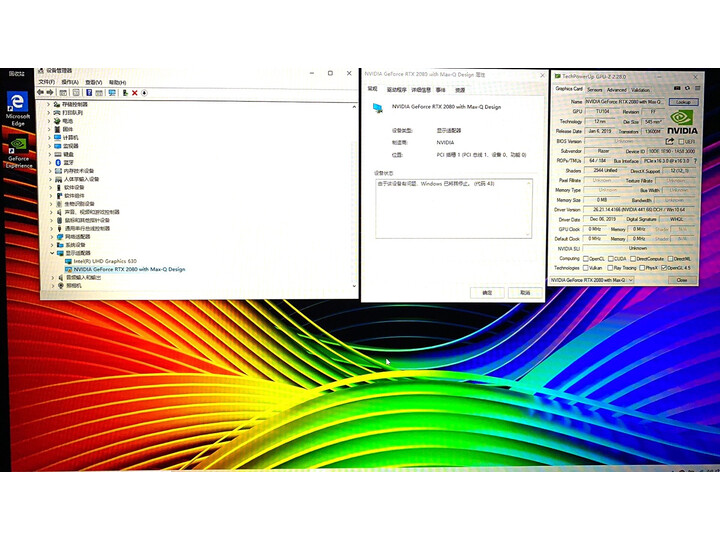Select the Bluetooth (蓝牙) device category
This screenshot has width=720, height=540.
[63, 163]
